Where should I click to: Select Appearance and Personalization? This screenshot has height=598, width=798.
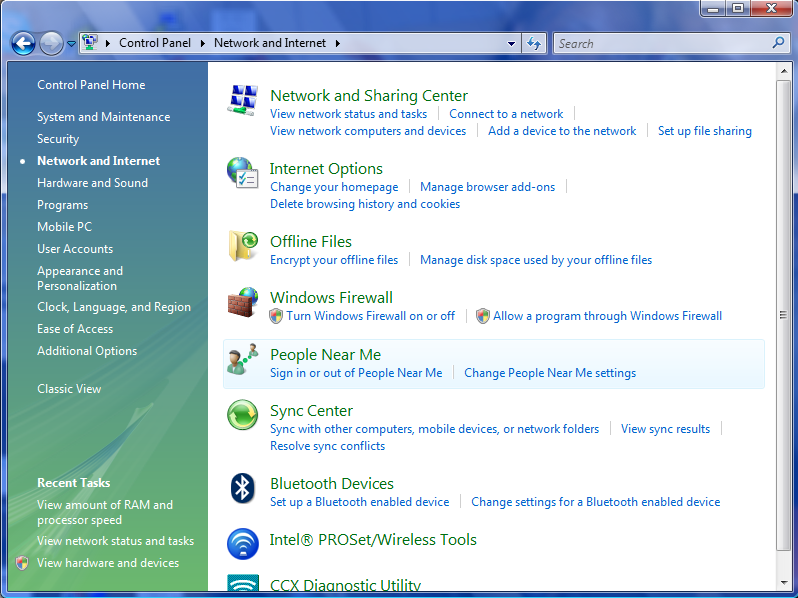click(80, 278)
